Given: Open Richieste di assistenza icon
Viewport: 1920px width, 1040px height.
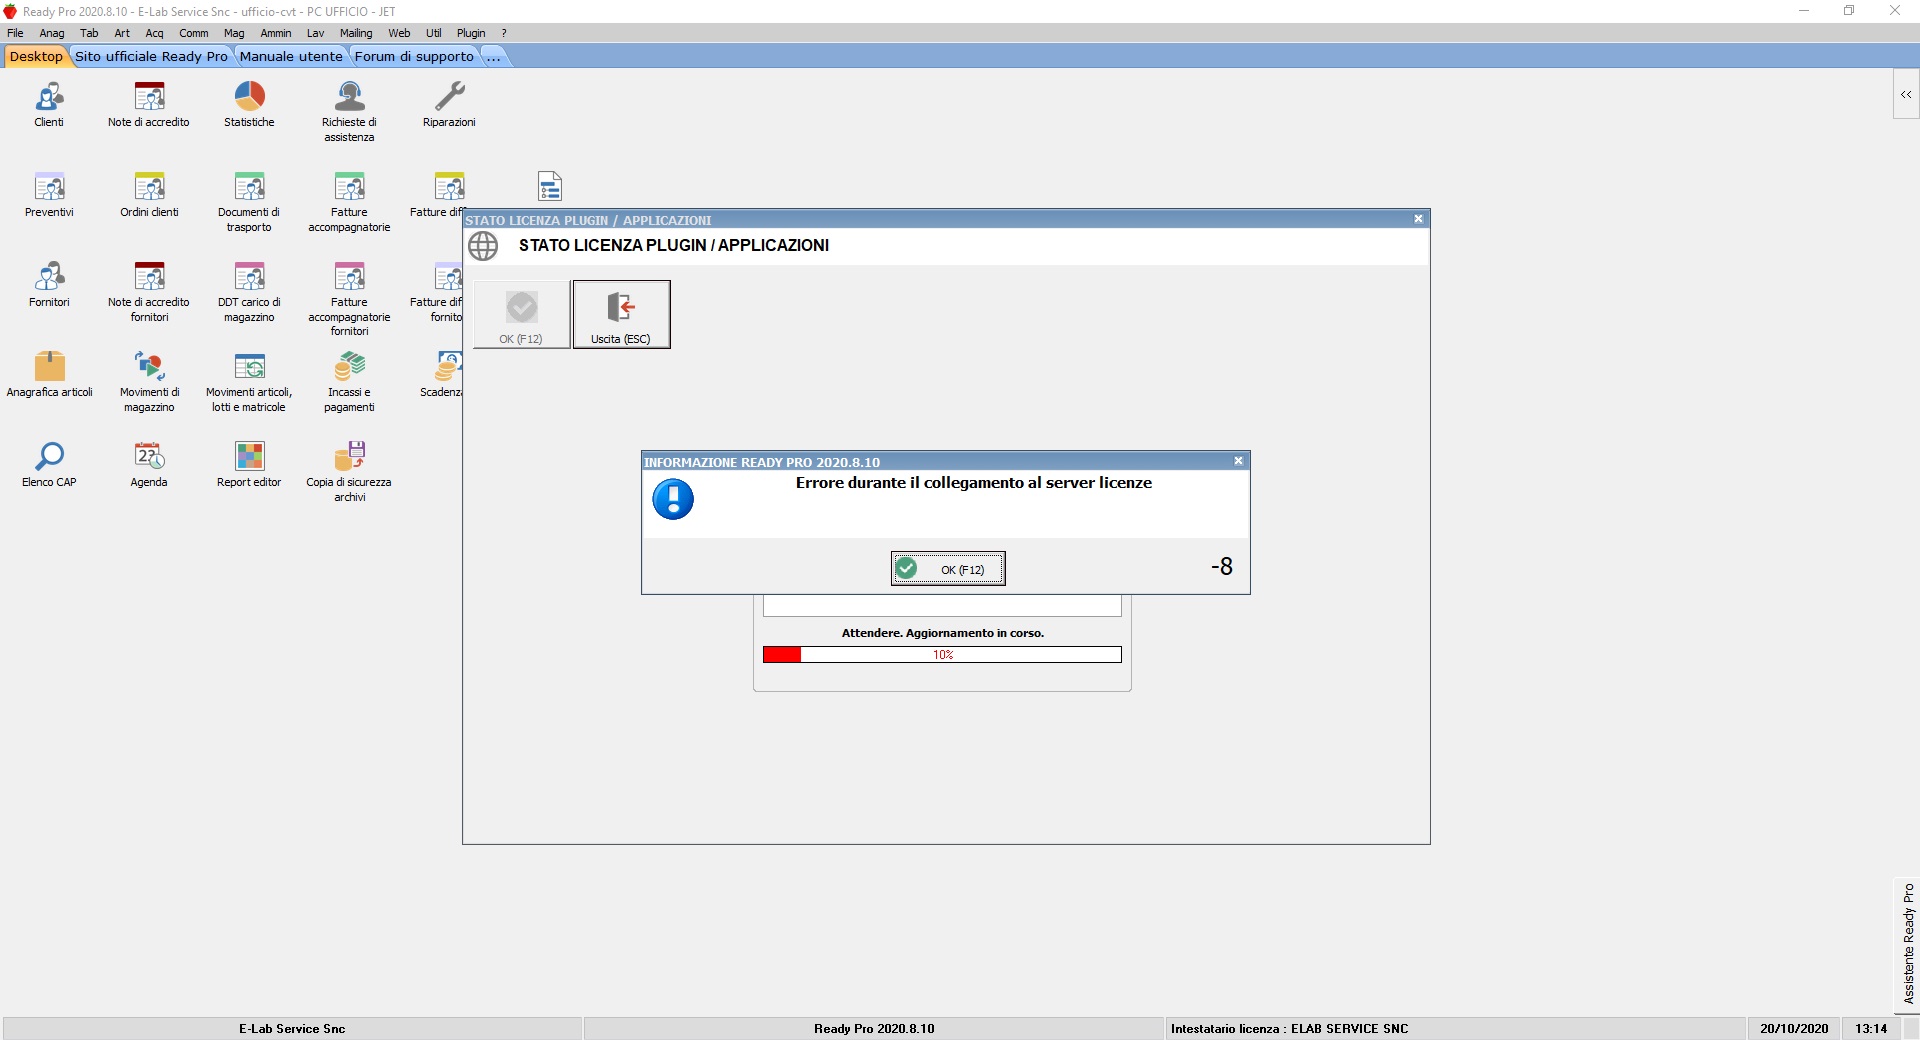Looking at the screenshot, I should (x=349, y=111).
